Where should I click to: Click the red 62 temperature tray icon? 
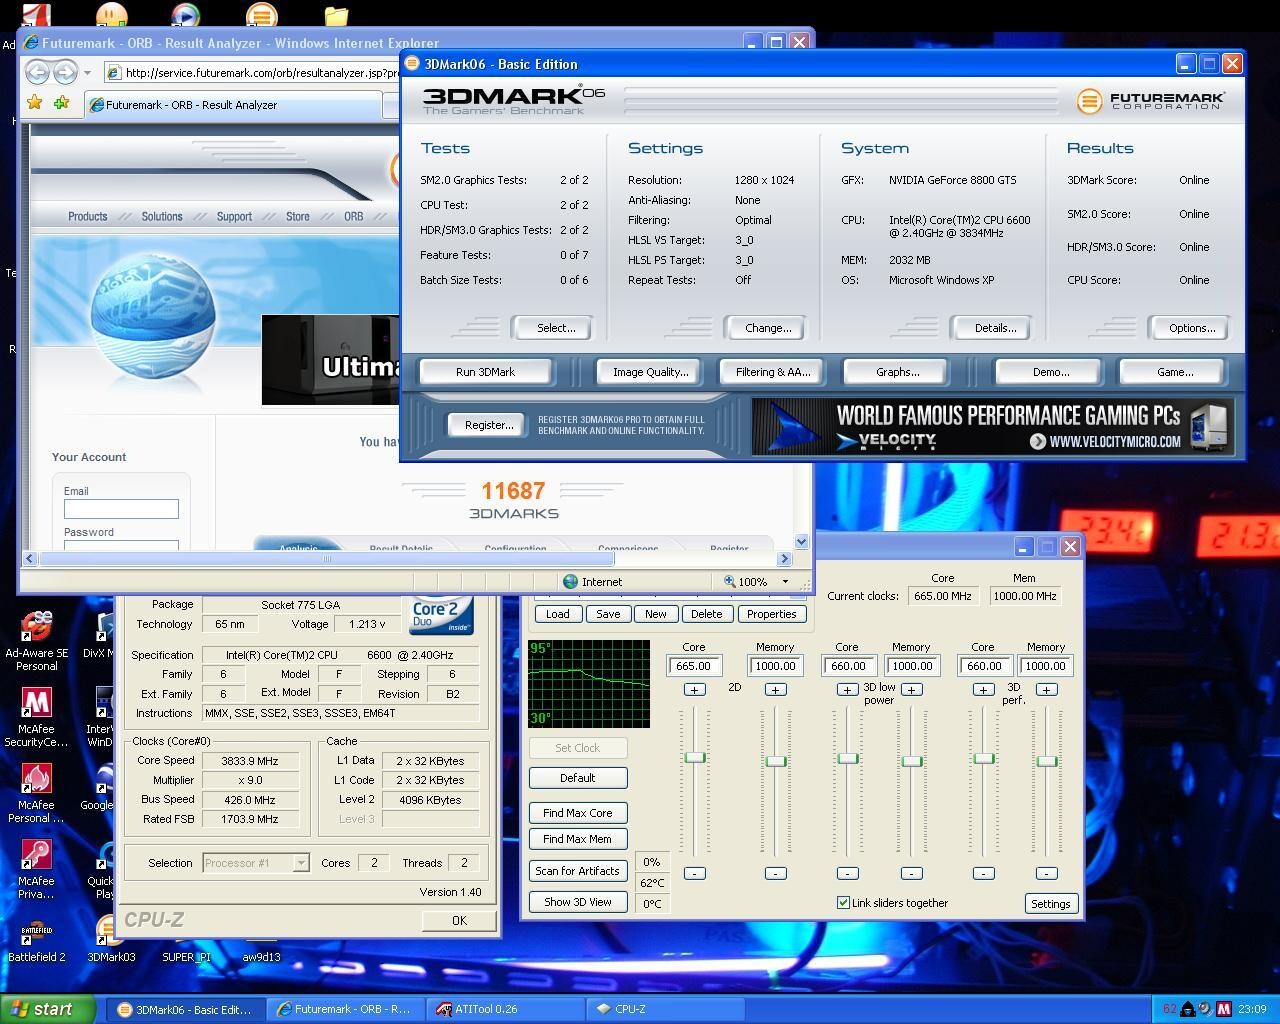click(x=1169, y=1009)
